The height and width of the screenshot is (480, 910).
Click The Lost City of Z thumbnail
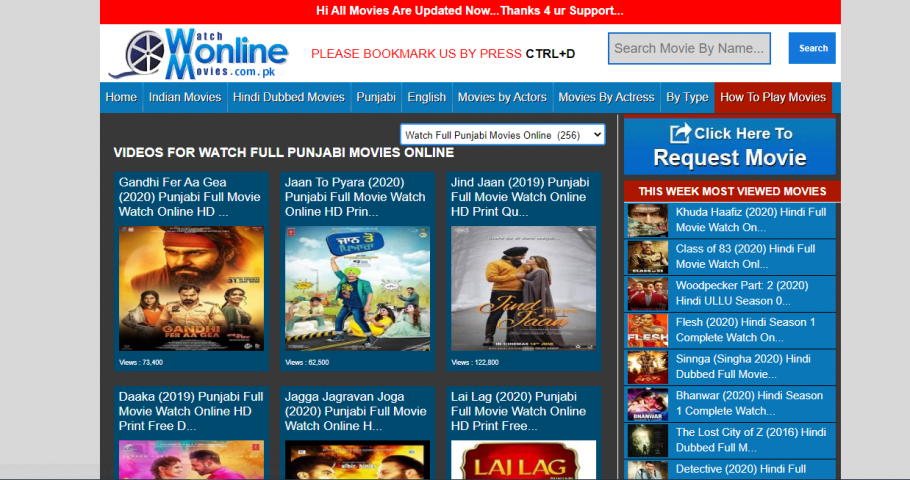(x=648, y=440)
